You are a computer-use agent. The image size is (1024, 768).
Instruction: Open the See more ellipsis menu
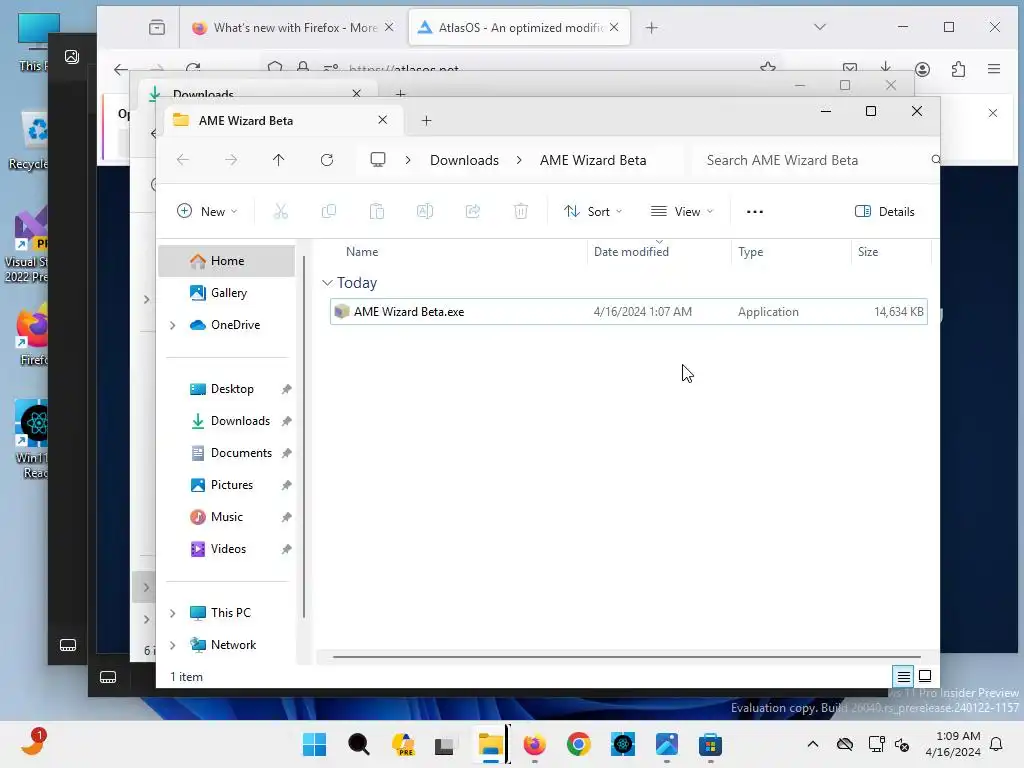click(x=755, y=211)
